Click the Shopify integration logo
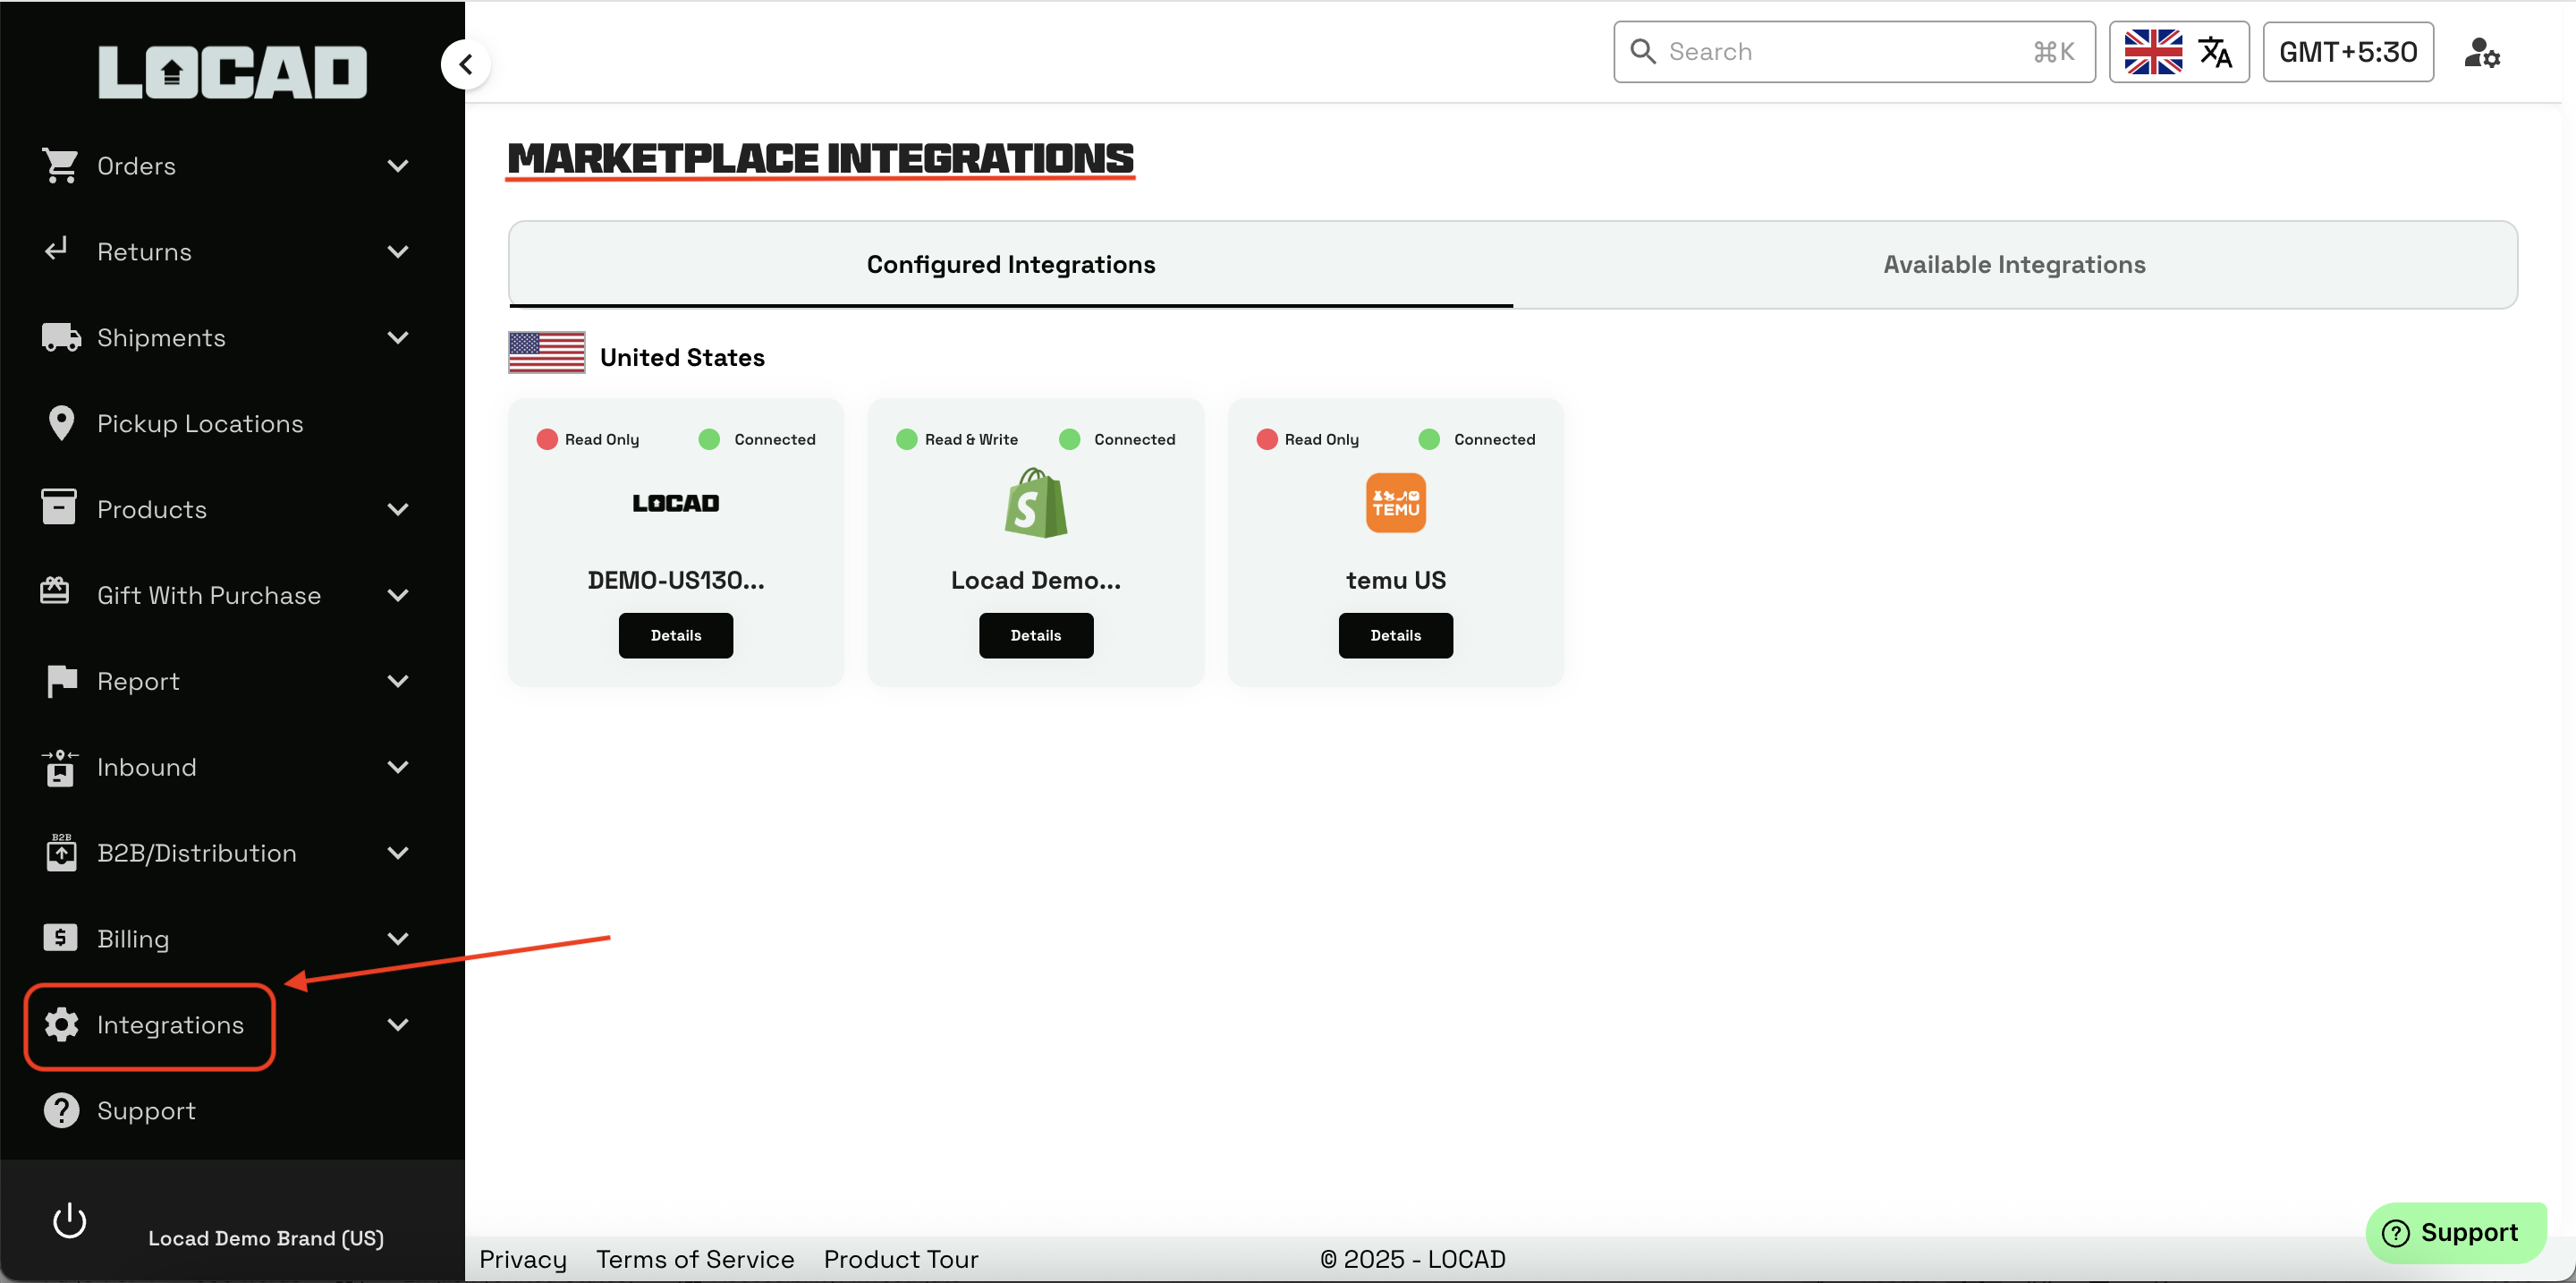This screenshot has height=1283, width=2576. tap(1035, 503)
